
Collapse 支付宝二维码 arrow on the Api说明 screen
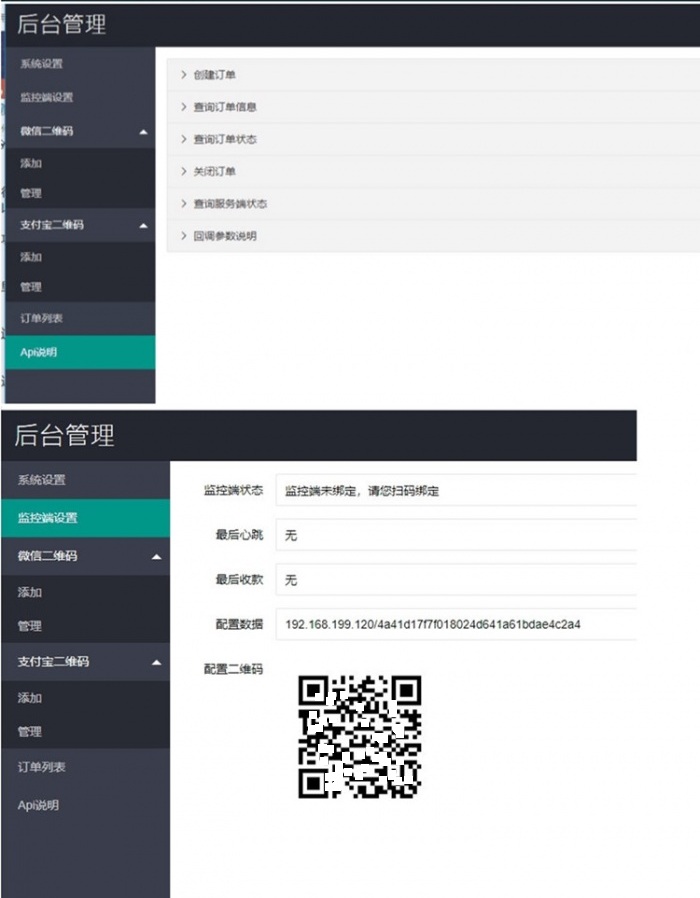[143, 226]
